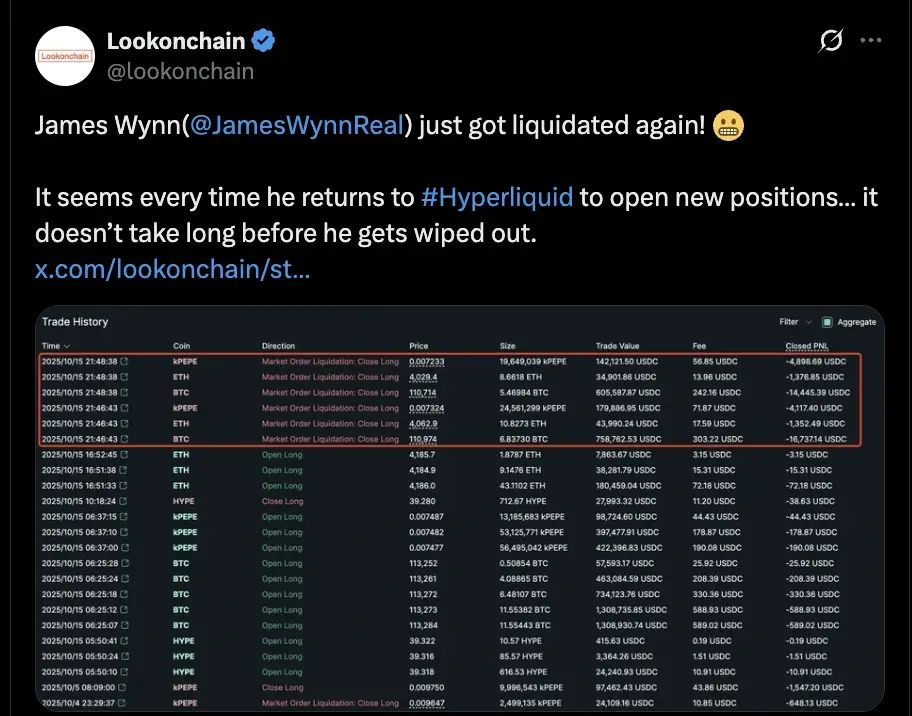
Task: Click the Lookonchain profile avatar
Action: point(65,56)
